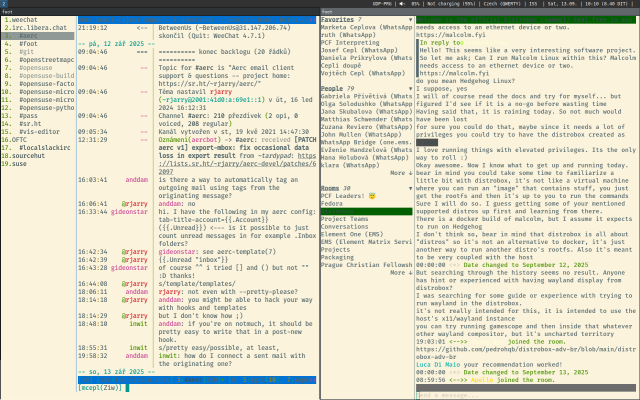Open klara (WhatsApp) chat
The height and width of the screenshot is (400, 640).
(350, 165)
